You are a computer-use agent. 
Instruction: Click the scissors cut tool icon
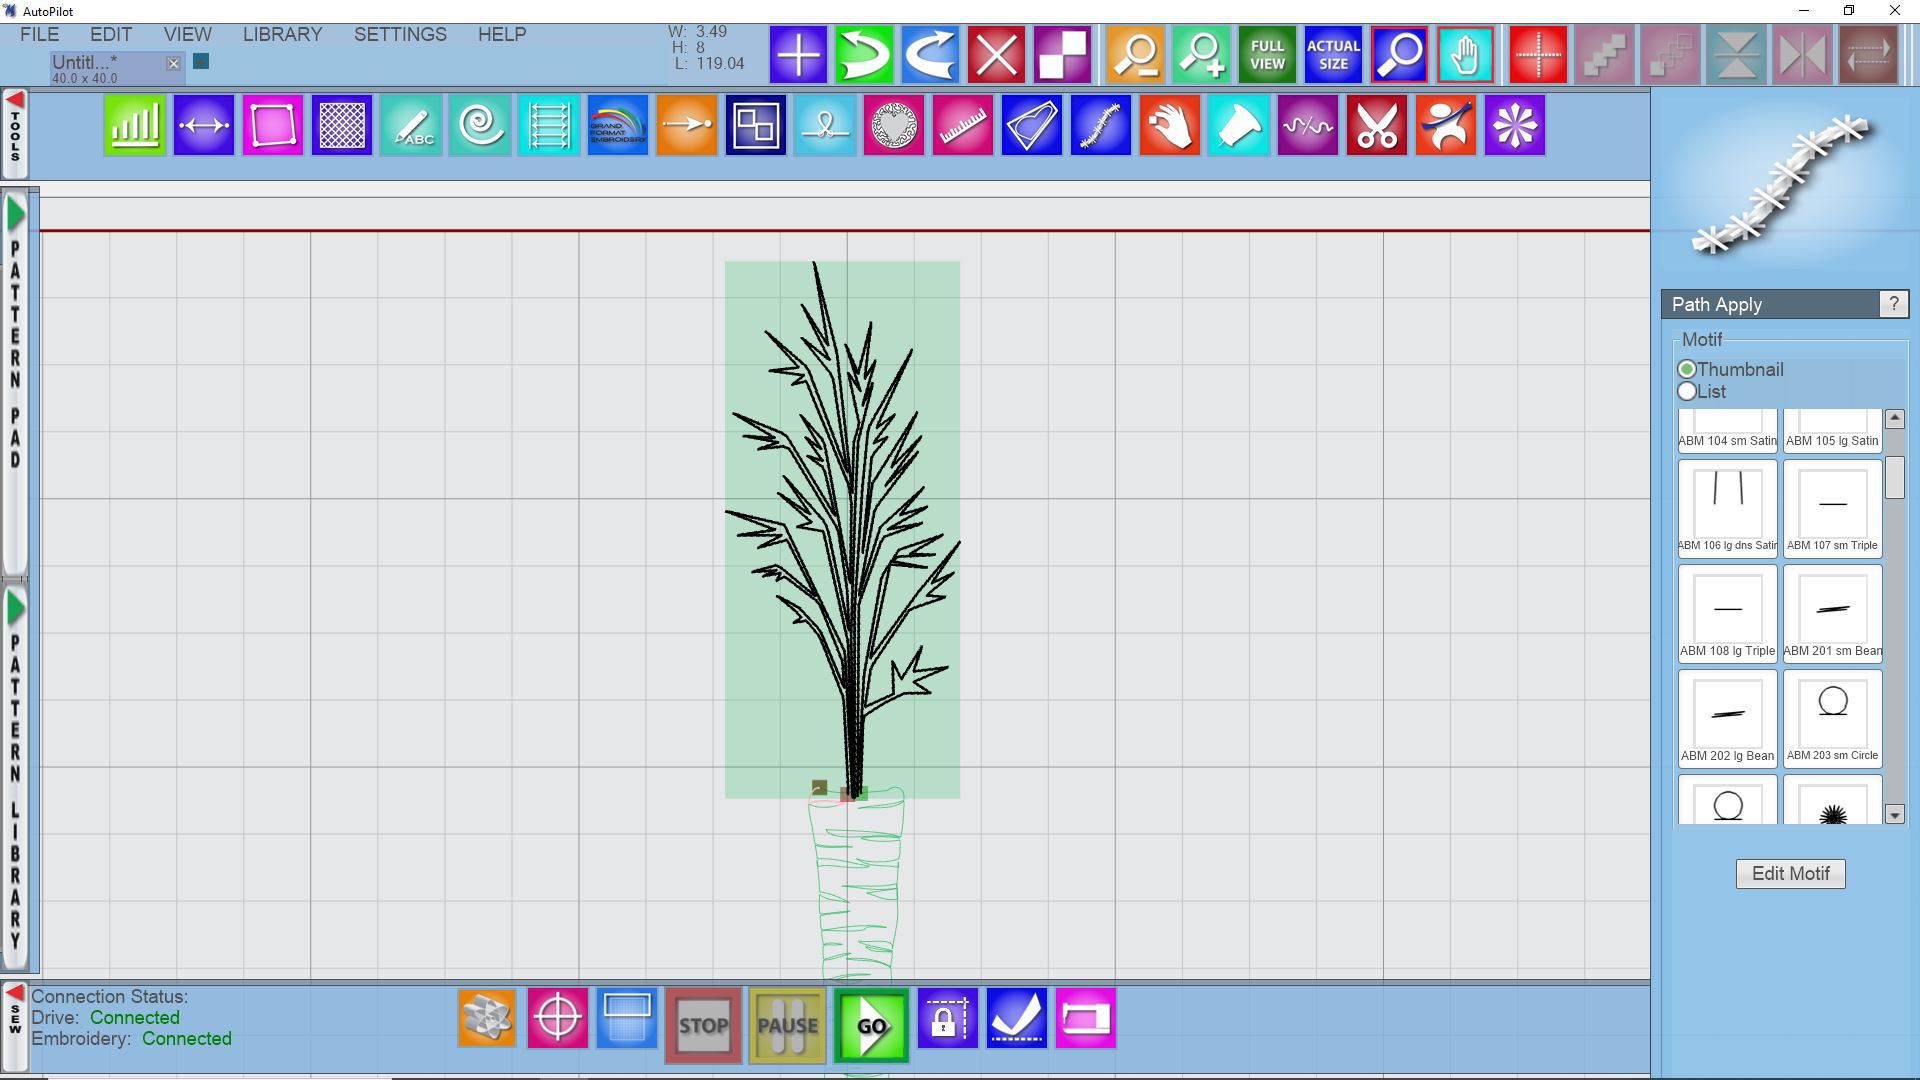point(1376,126)
